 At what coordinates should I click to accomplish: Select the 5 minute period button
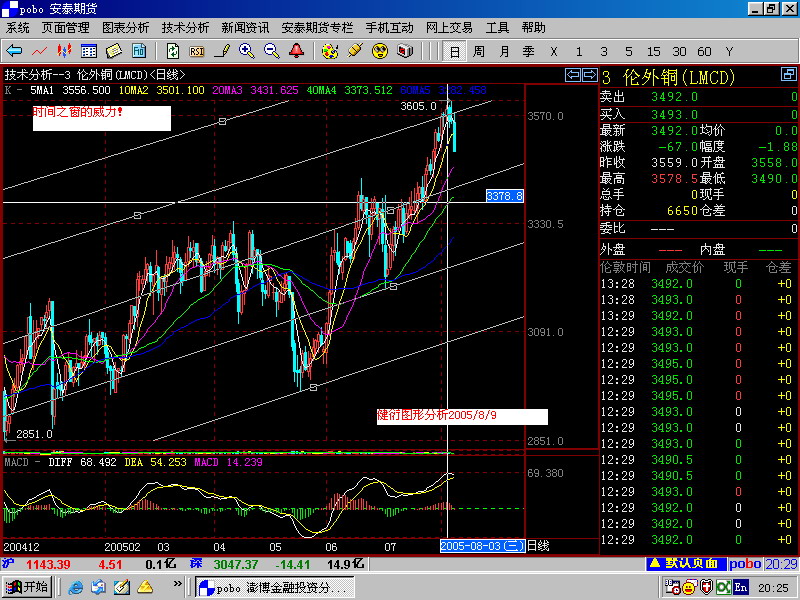click(x=629, y=52)
